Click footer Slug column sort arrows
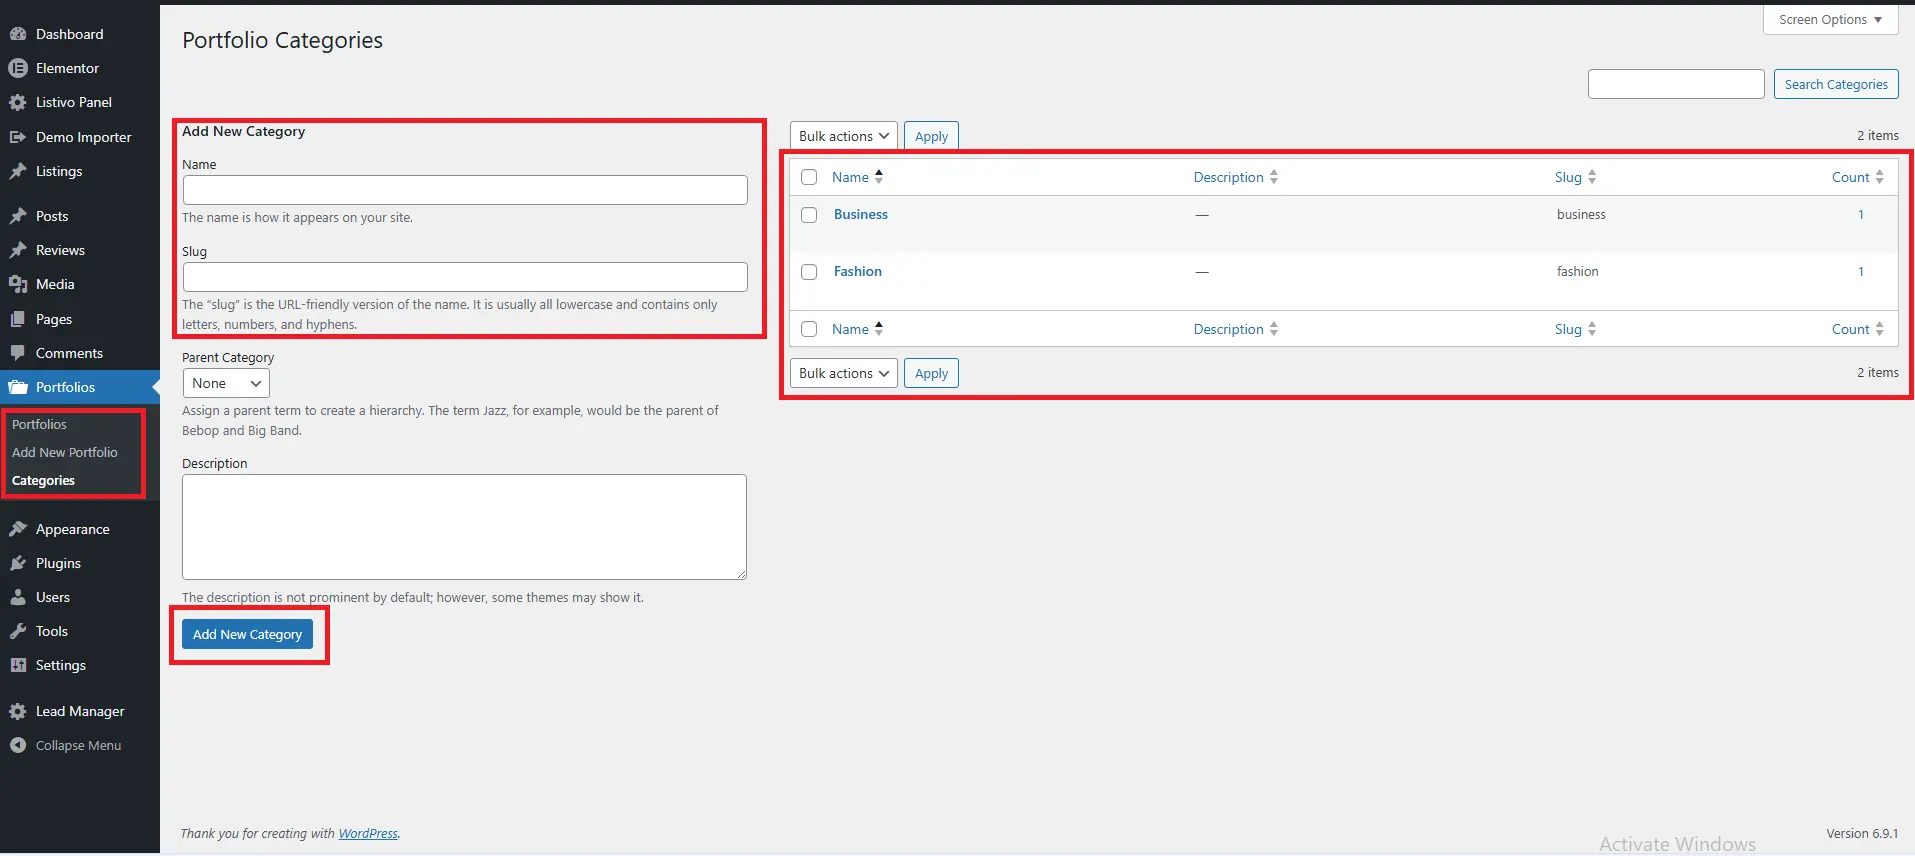 coord(1592,329)
